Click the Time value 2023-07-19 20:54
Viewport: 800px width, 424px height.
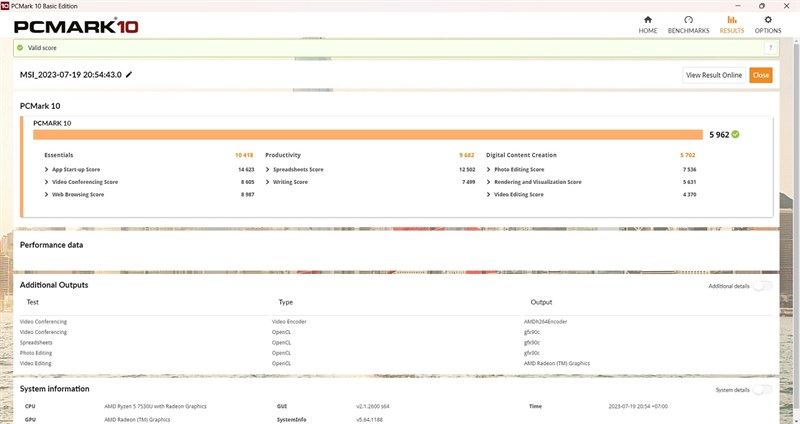[638, 407]
